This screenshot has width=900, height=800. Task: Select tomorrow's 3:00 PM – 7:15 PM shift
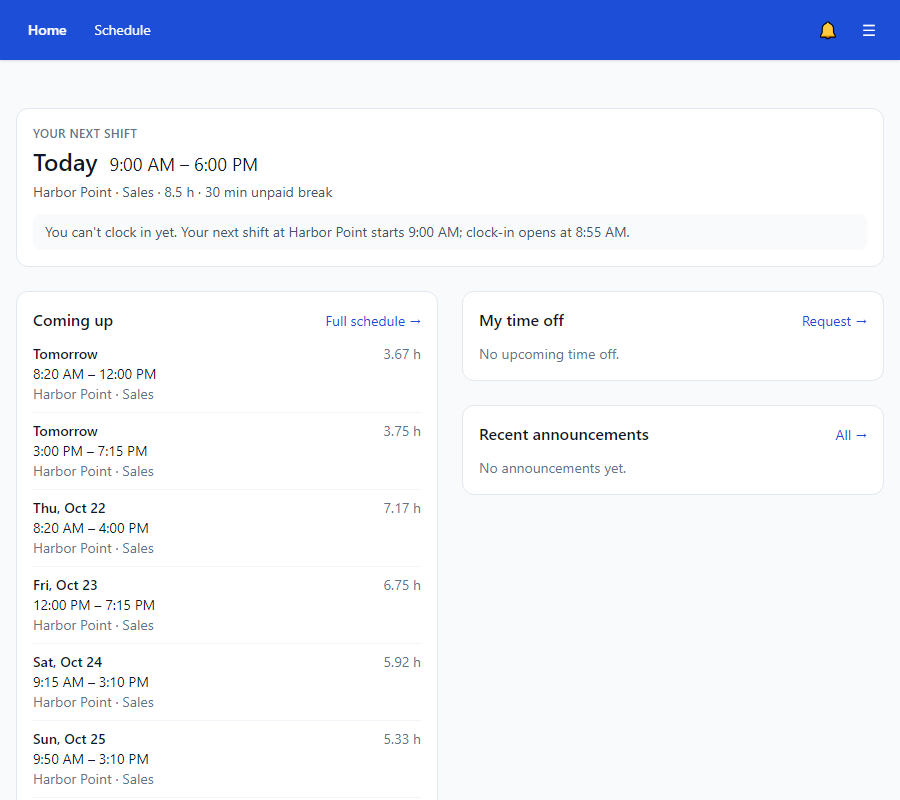tap(227, 451)
